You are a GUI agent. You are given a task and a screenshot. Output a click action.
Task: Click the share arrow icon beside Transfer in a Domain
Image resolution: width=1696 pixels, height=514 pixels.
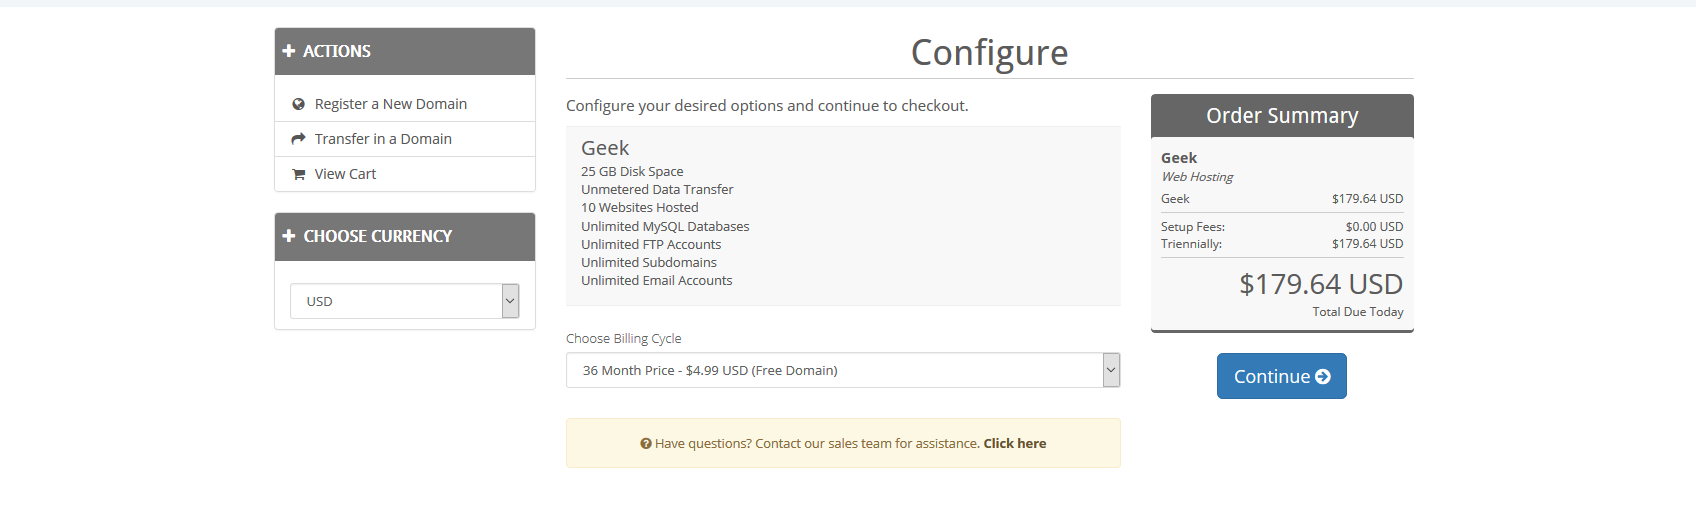click(298, 139)
